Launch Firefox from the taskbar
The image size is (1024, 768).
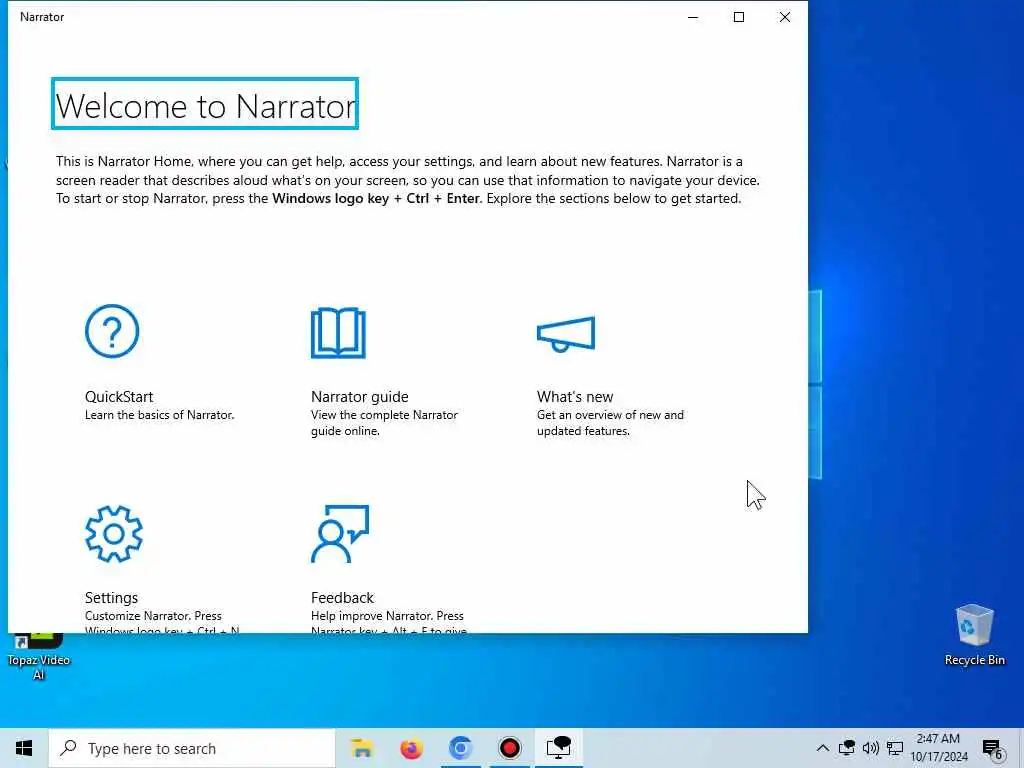coord(411,748)
